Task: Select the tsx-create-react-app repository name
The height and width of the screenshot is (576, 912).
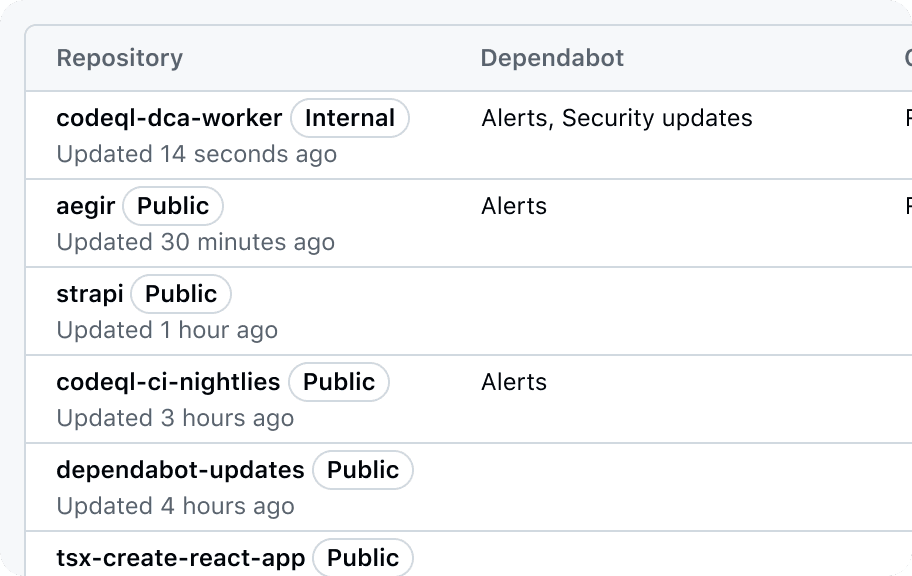Action: point(180,558)
